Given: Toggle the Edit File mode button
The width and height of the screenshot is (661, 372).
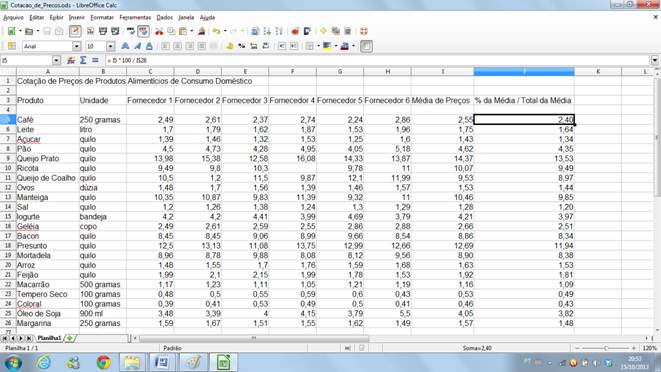Looking at the screenshot, I should click(75, 31).
